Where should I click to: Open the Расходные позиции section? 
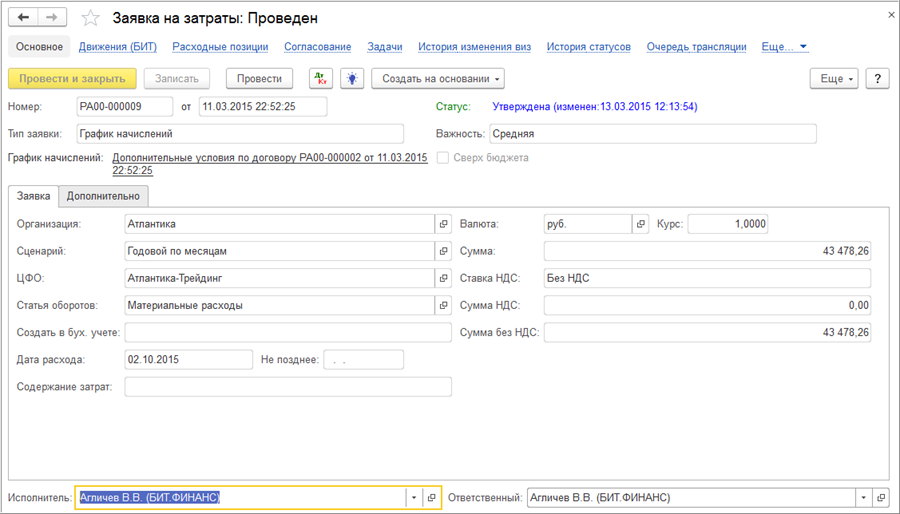(x=220, y=46)
